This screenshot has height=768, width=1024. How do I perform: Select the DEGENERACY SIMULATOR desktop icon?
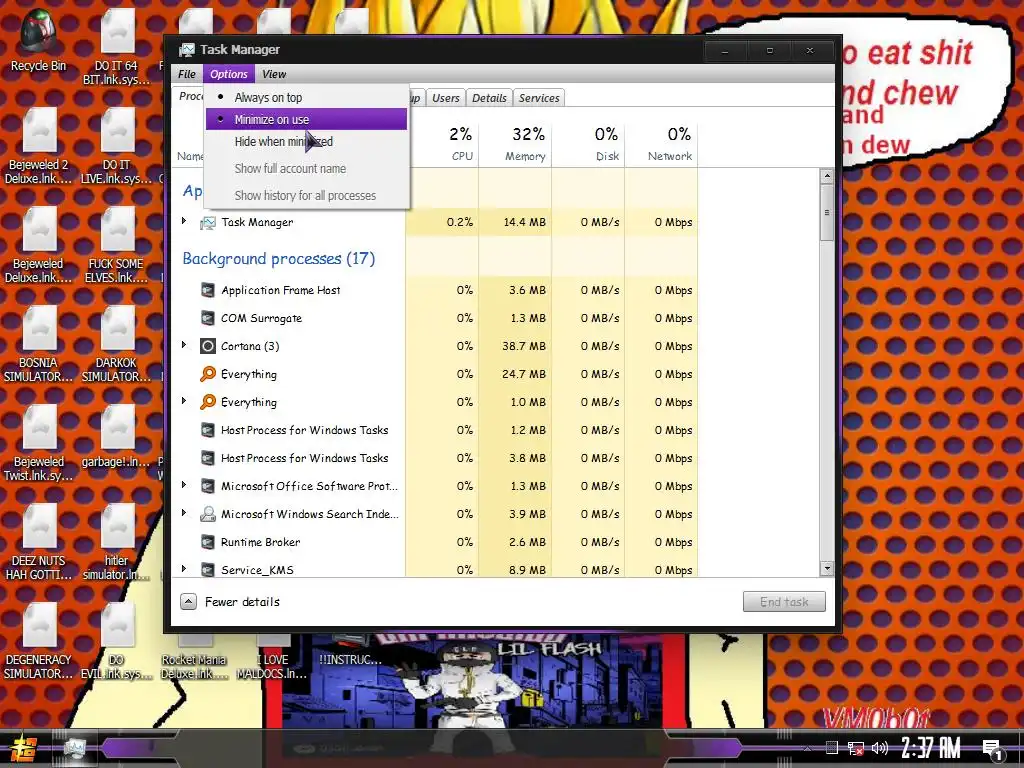39,643
